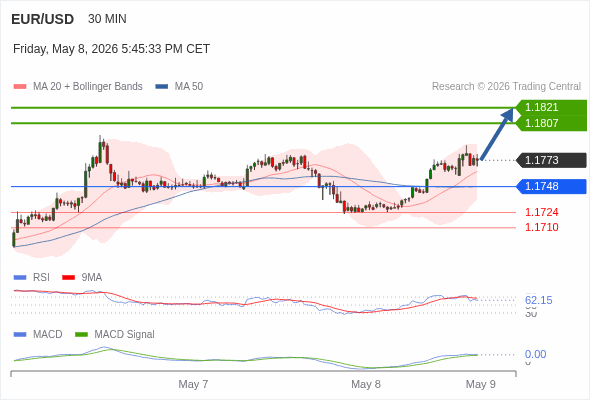Click the green MACD Signal legend marker

(x=81, y=335)
